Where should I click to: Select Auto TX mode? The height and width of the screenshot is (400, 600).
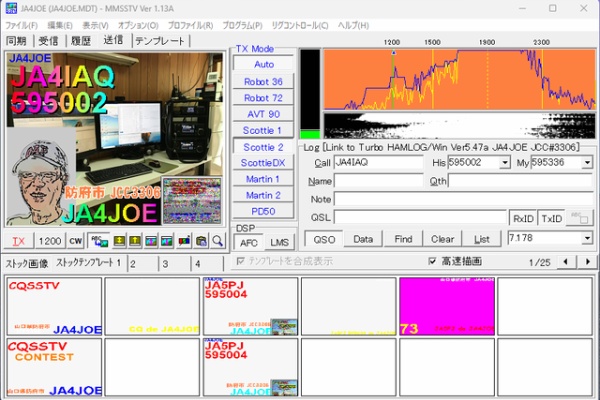pyautogui.click(x=264, y=64)
